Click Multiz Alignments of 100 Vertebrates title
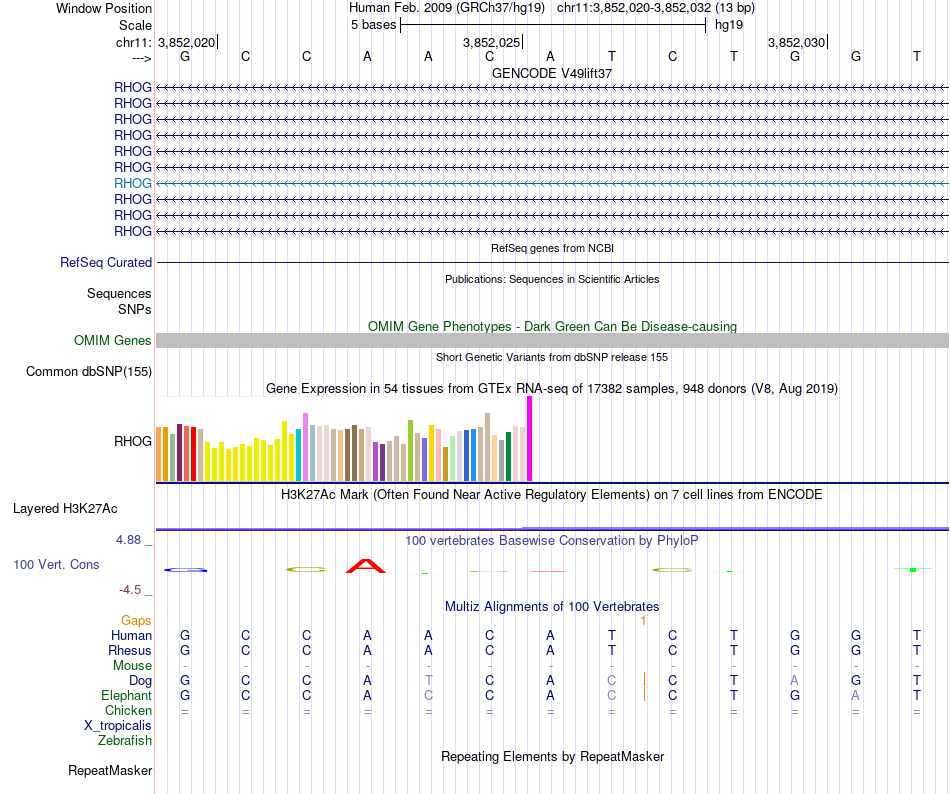 552,607
